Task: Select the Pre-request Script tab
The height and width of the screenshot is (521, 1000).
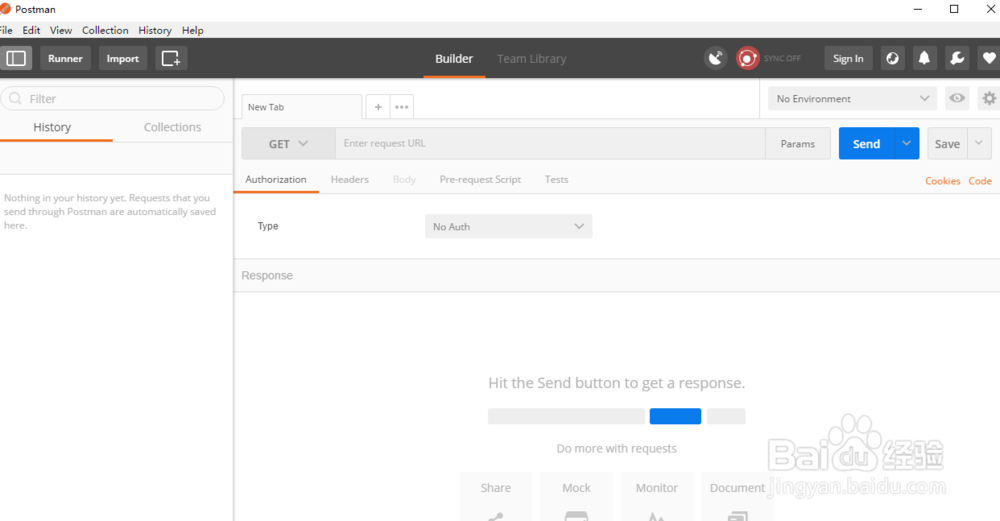Action: (x=480, y=180)
